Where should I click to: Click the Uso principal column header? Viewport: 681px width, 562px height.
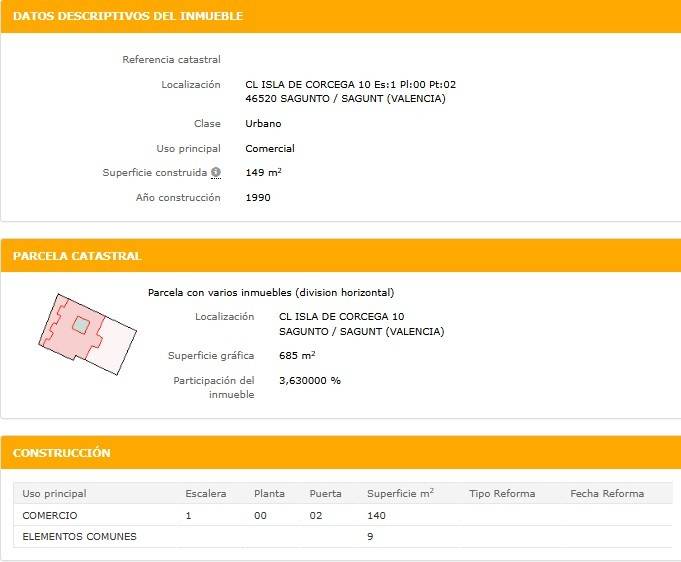[54, 493]
